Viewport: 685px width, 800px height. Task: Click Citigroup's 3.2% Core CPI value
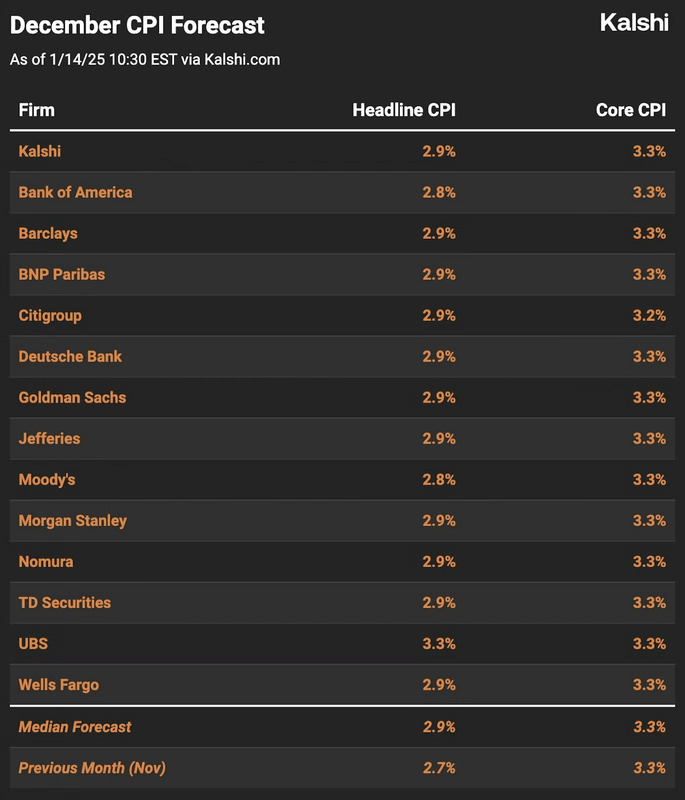(649, 315)
